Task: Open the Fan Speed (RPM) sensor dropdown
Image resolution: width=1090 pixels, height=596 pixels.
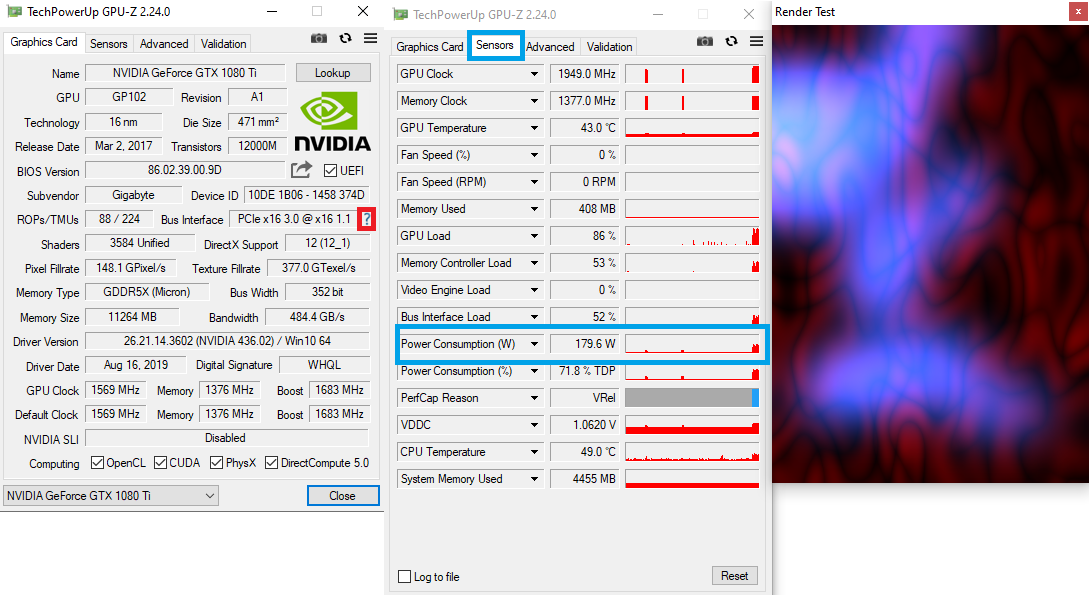Action: coord(534,182)
